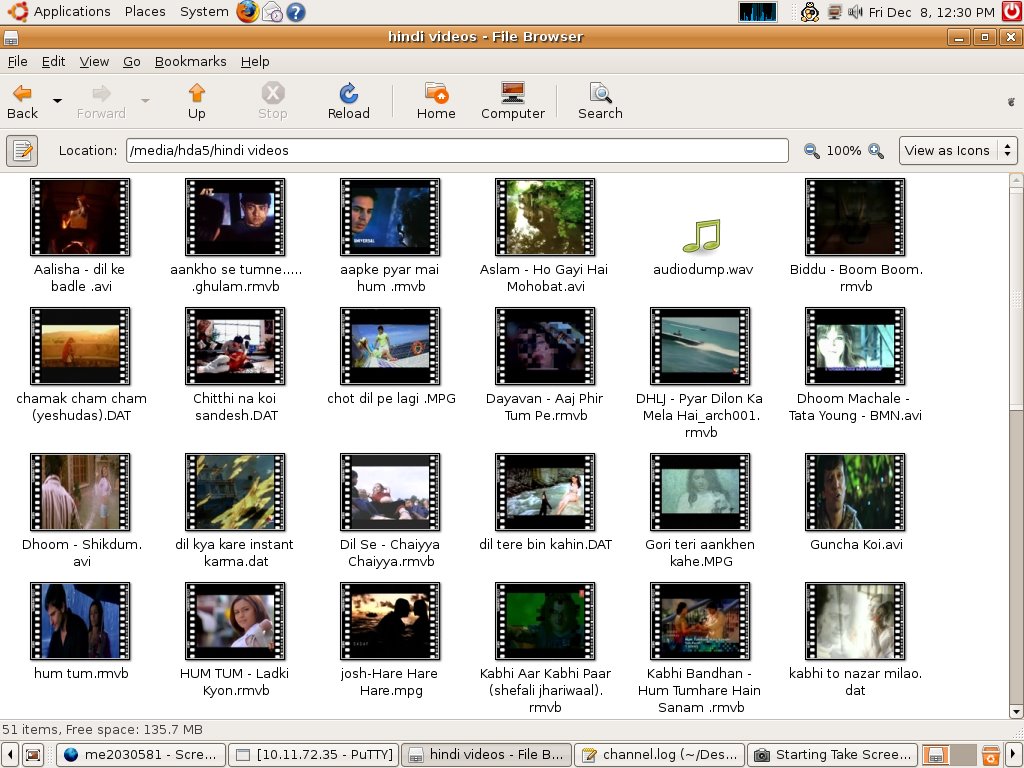Open the Help launcher in the top panel

point(296,12)
